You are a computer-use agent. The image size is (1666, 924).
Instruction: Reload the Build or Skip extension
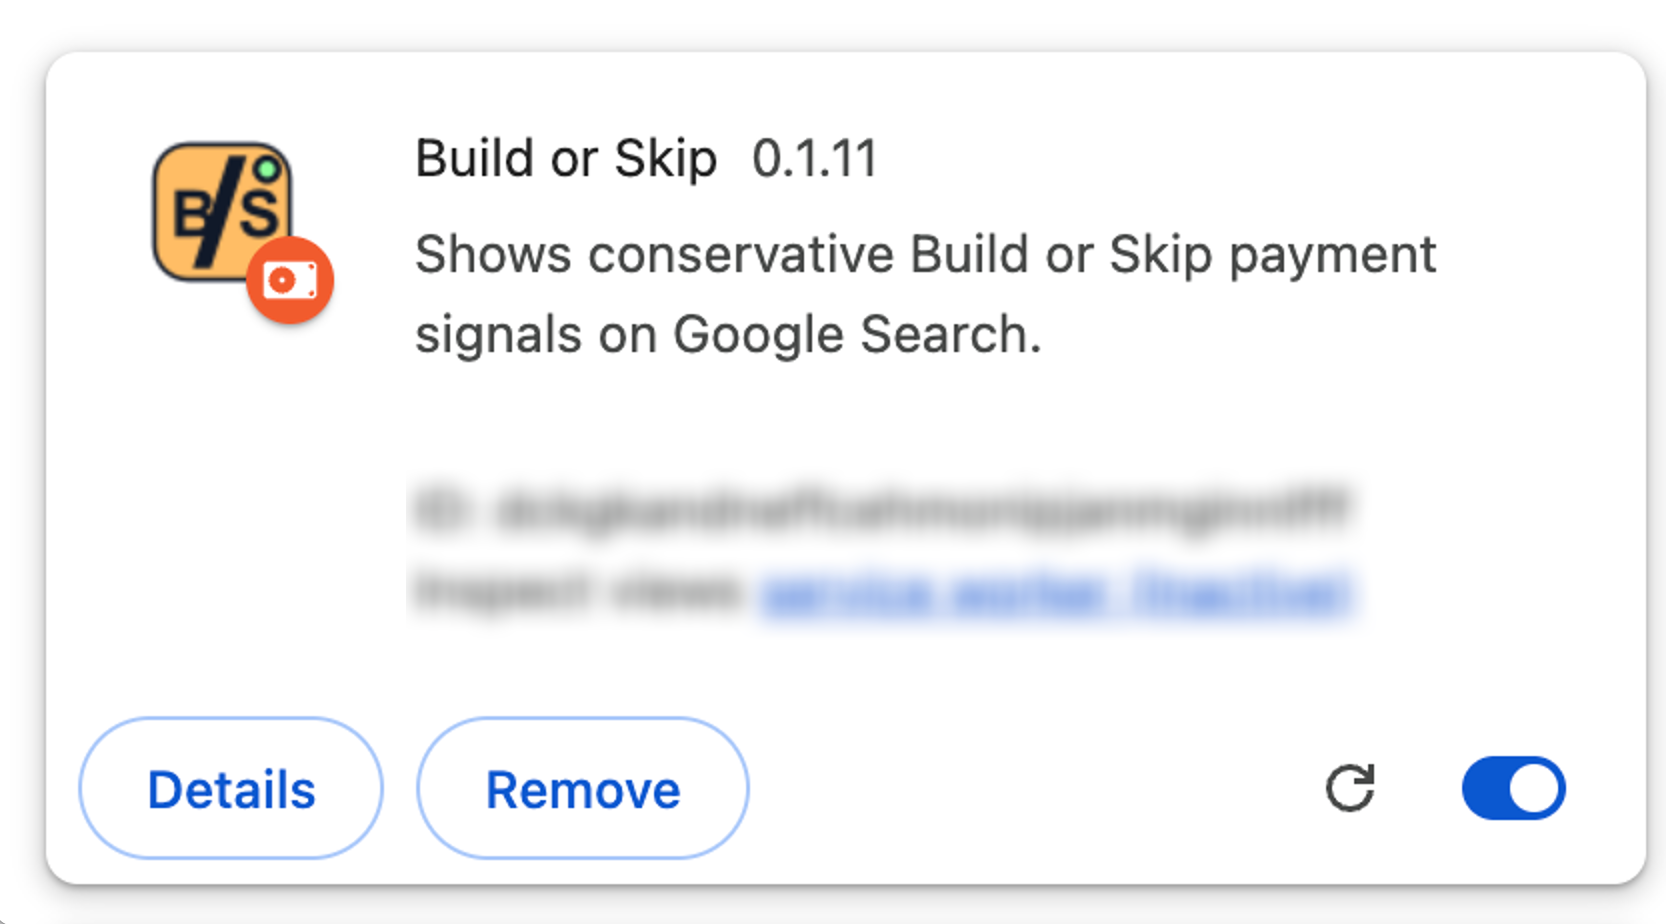coord(1350,788)
